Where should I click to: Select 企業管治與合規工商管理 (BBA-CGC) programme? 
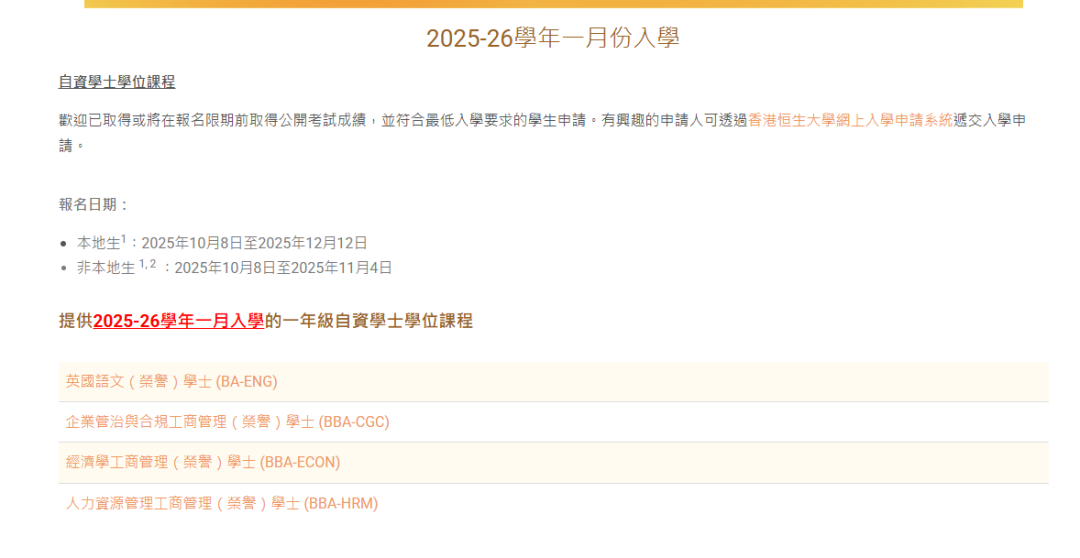point(227,422)
